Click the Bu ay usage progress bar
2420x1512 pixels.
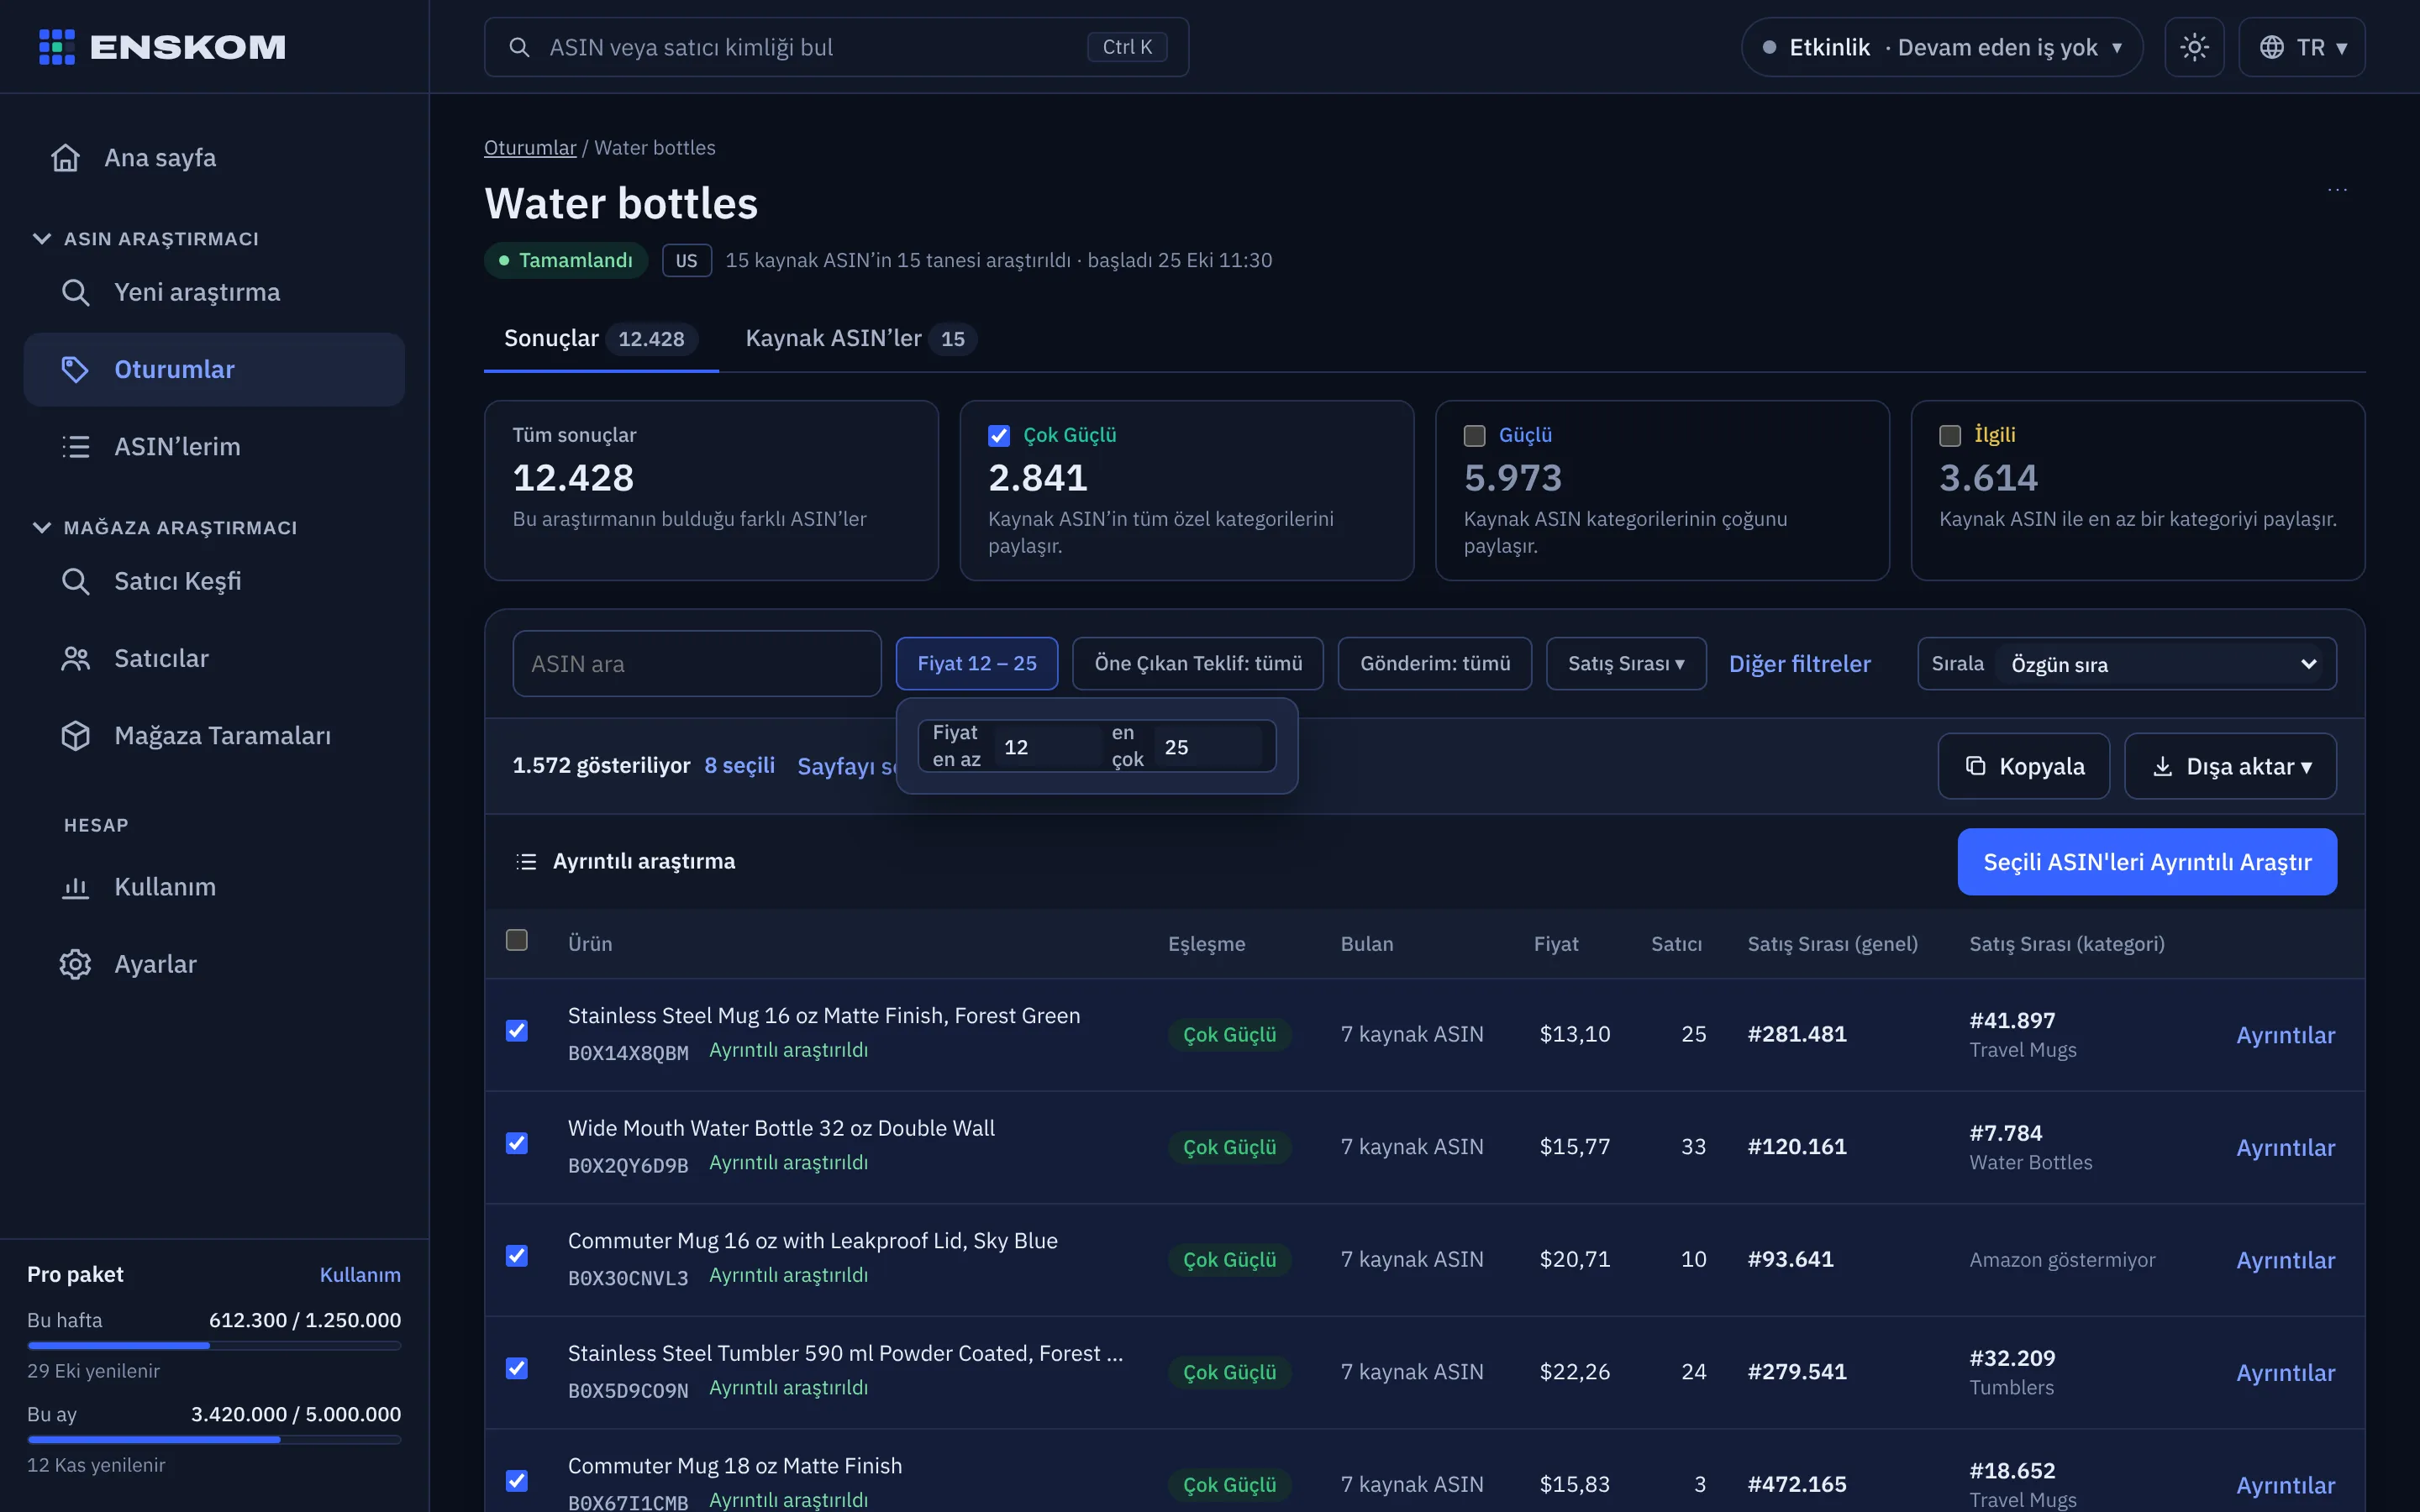point(214,1440)
